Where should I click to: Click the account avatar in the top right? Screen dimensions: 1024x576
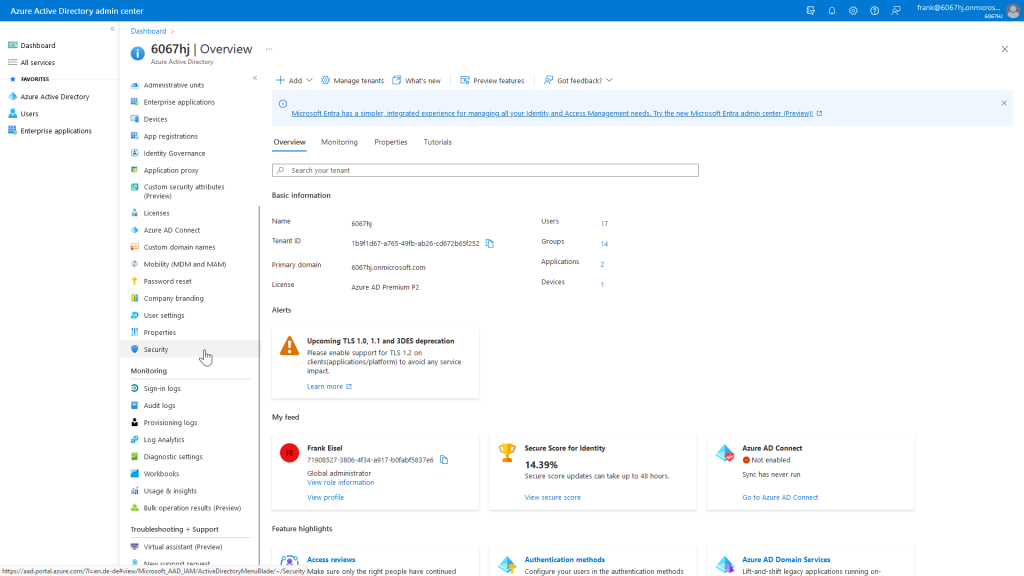(x=1011, y=10)
